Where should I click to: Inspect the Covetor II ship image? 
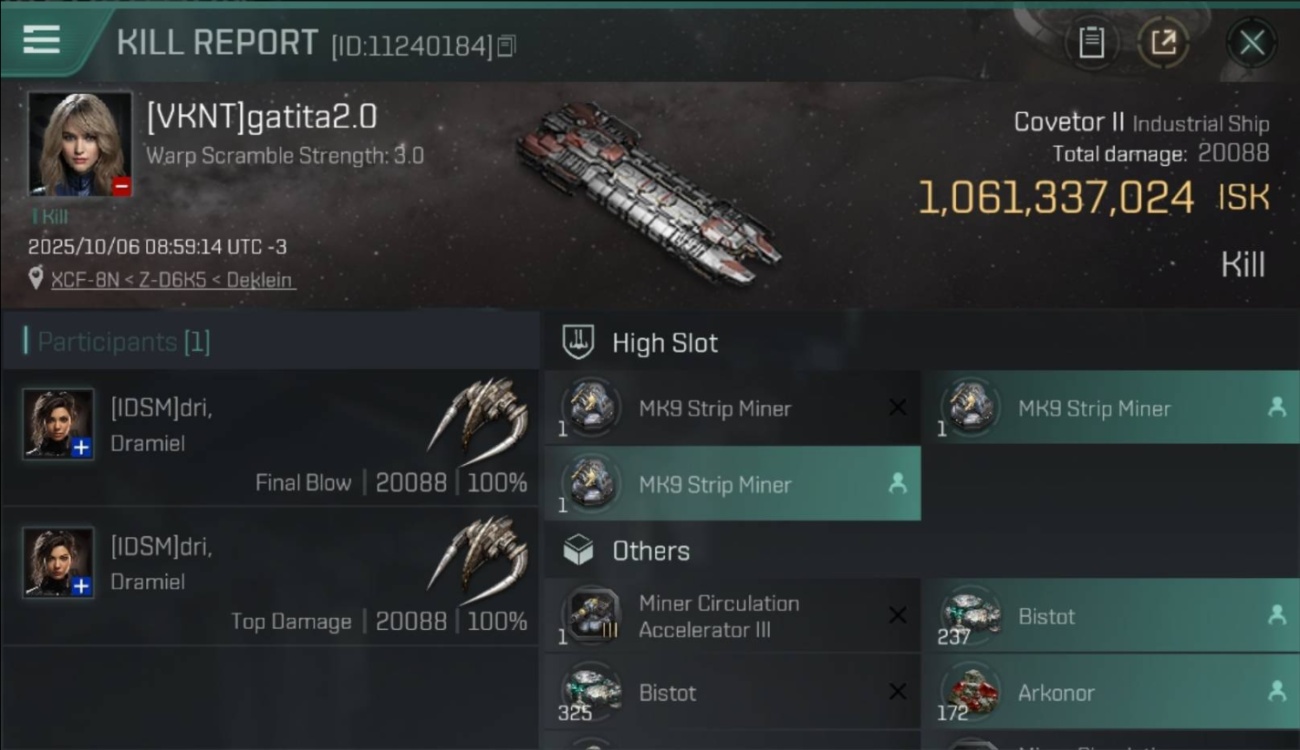coord(648,193)
